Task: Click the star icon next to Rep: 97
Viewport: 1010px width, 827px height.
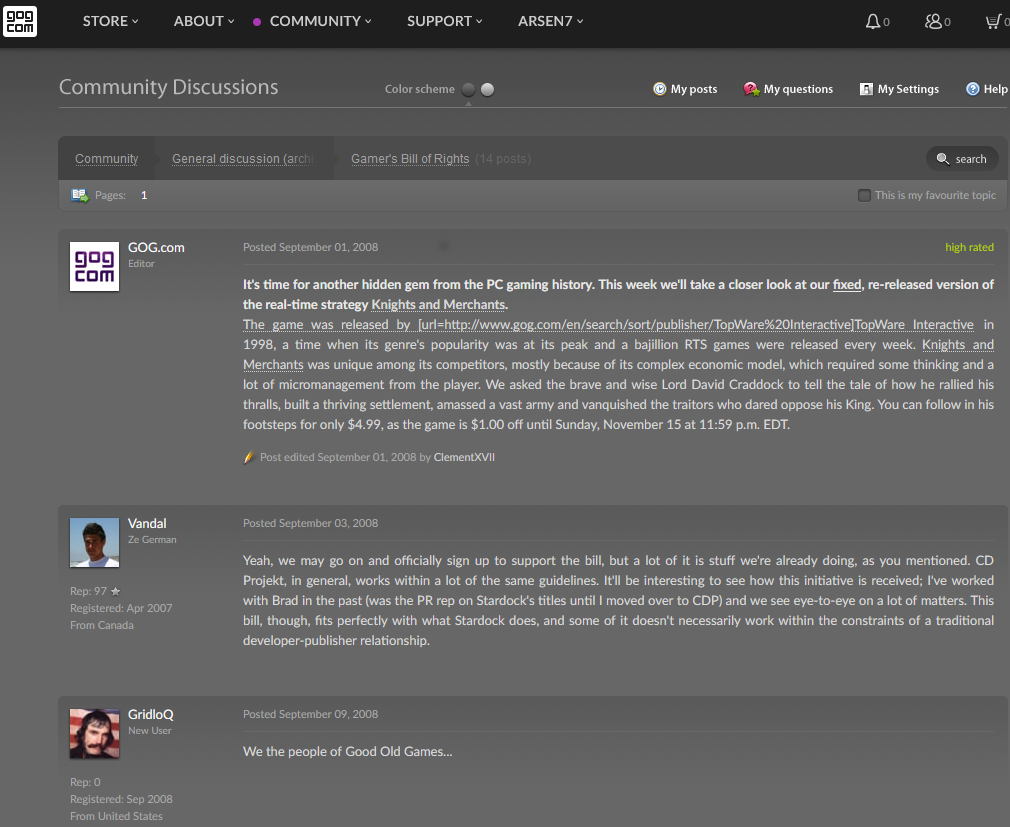Action: pos(115,591)
